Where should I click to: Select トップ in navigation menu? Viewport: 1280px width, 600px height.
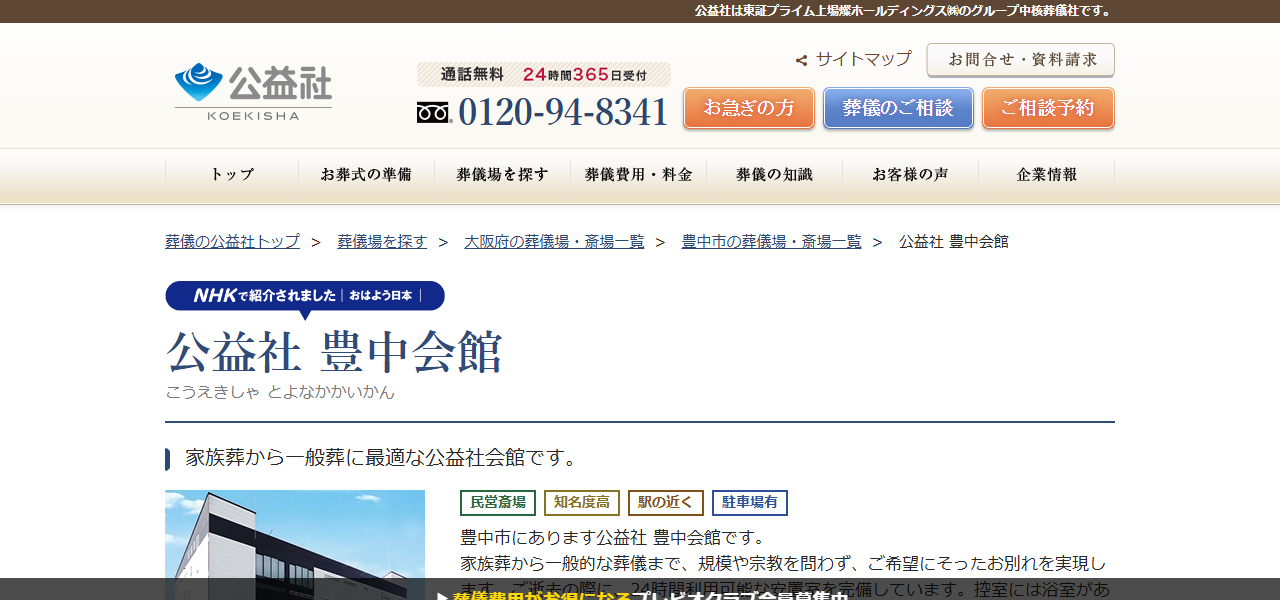(232, 175)
